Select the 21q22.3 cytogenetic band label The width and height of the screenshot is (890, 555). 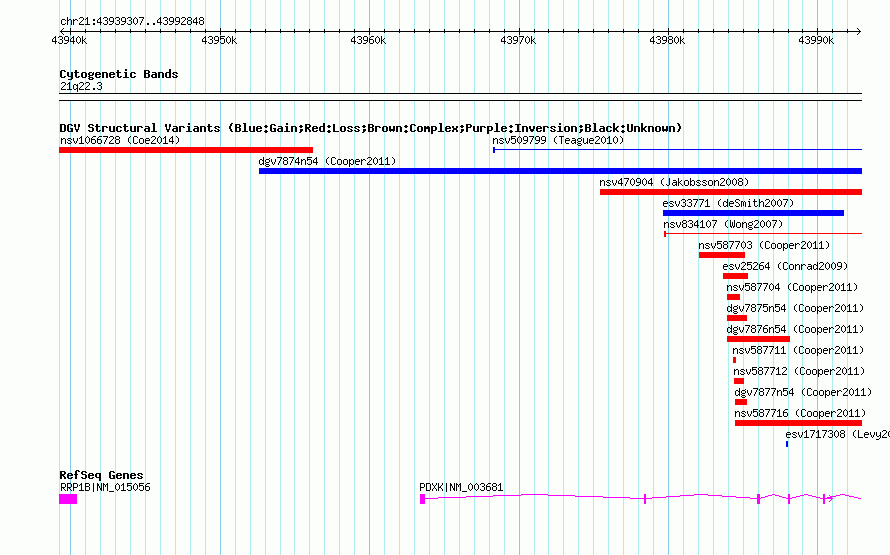pyautogui.click(x=81, y=86)
